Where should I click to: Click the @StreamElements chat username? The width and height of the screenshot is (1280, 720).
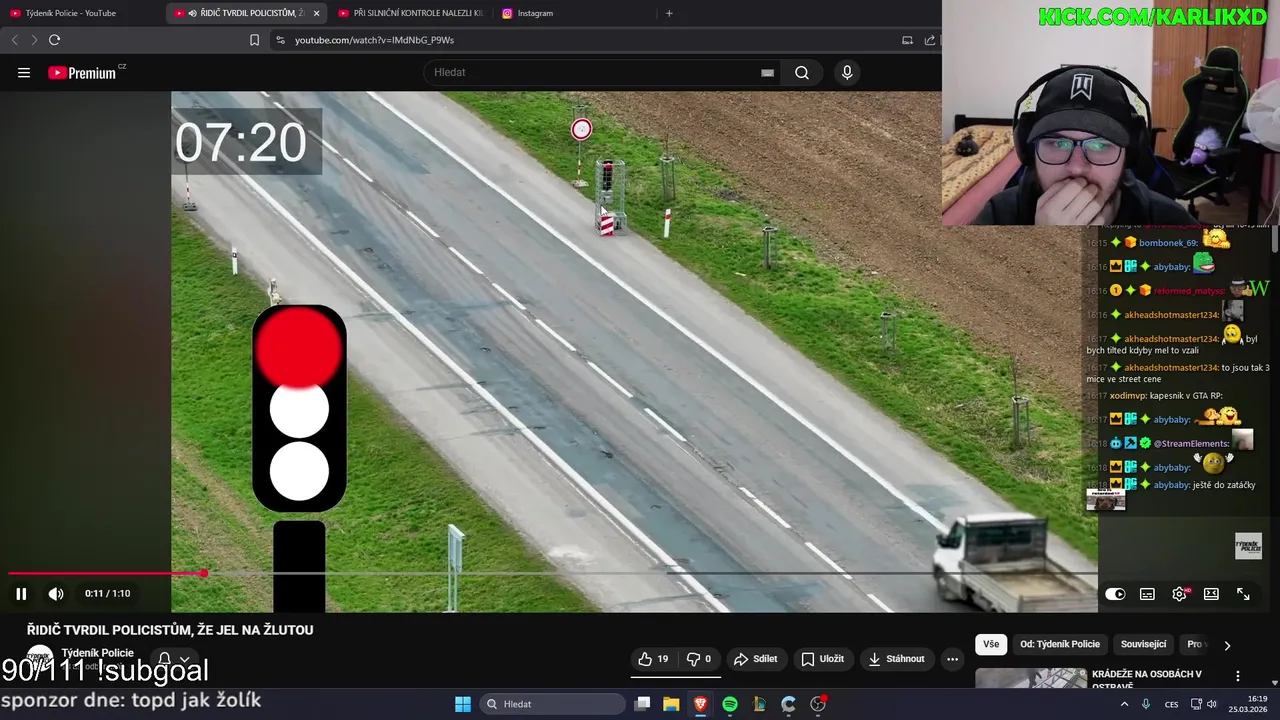pos(1191,443)
